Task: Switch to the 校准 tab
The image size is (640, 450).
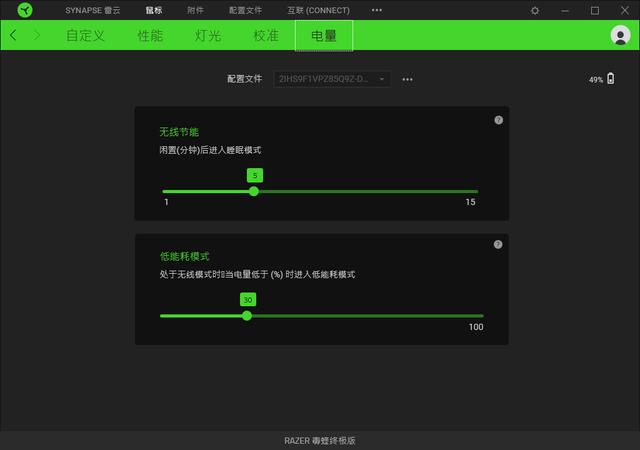Action: click(266, 36)
